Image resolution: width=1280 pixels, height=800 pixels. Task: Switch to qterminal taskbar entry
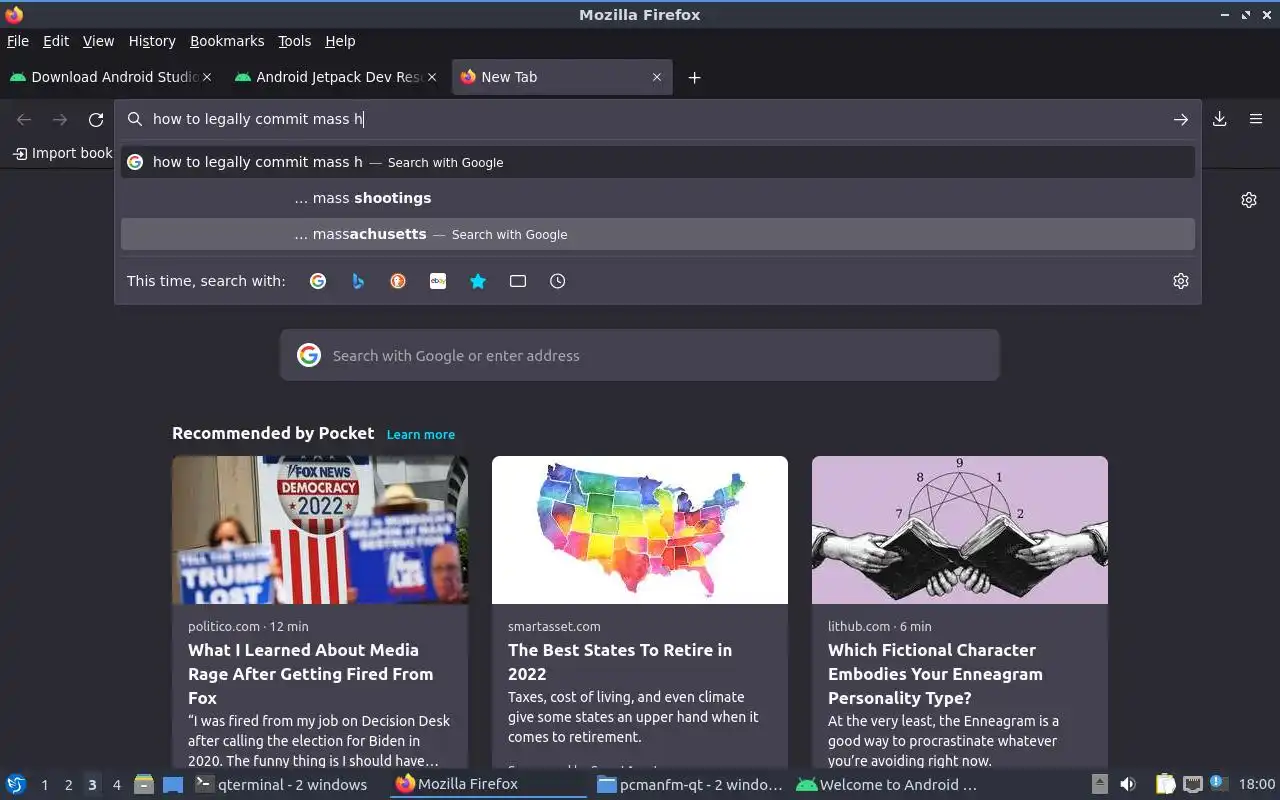tap(281, 785)
